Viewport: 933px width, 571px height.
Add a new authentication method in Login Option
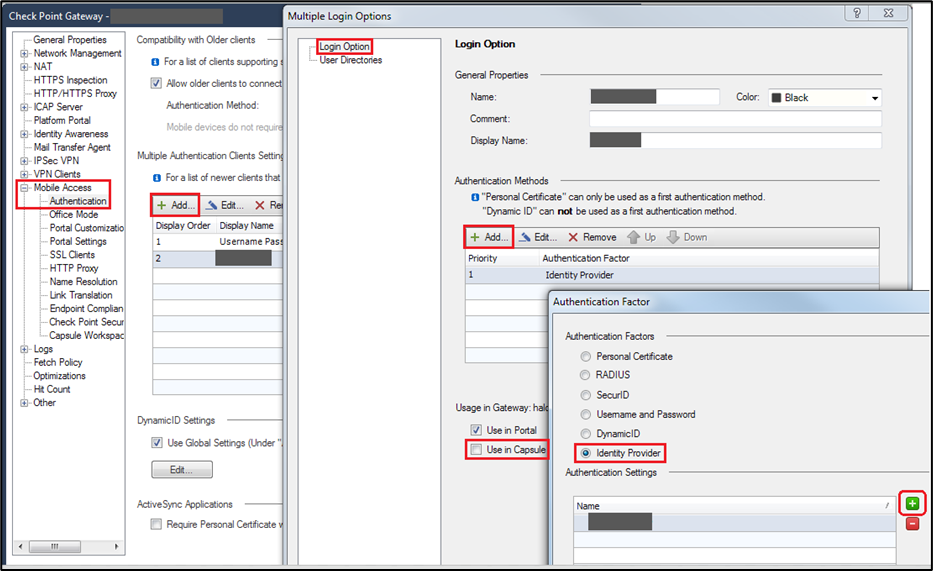(x=489, y=238)
